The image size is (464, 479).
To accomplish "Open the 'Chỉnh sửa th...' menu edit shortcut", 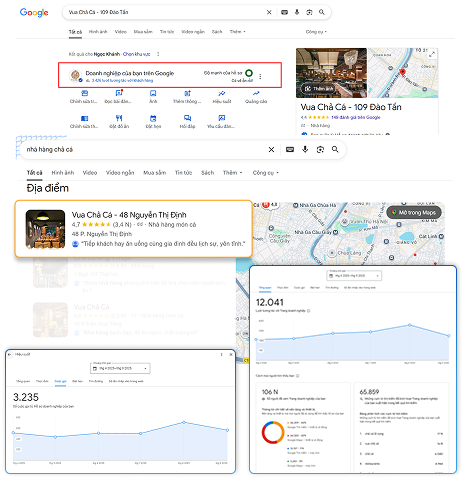I will click(84, 122).
